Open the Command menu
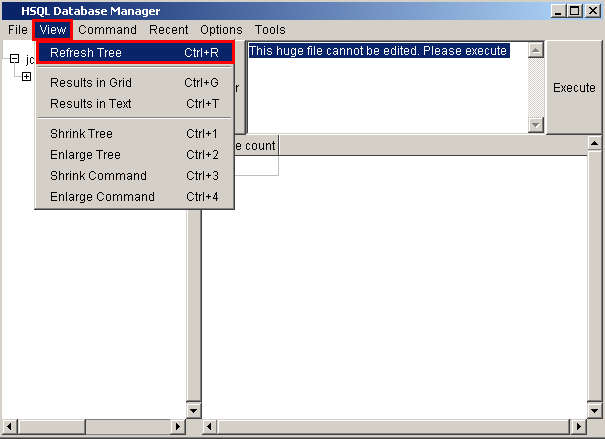This screenshot has height=439, width=605. point(107,30)
